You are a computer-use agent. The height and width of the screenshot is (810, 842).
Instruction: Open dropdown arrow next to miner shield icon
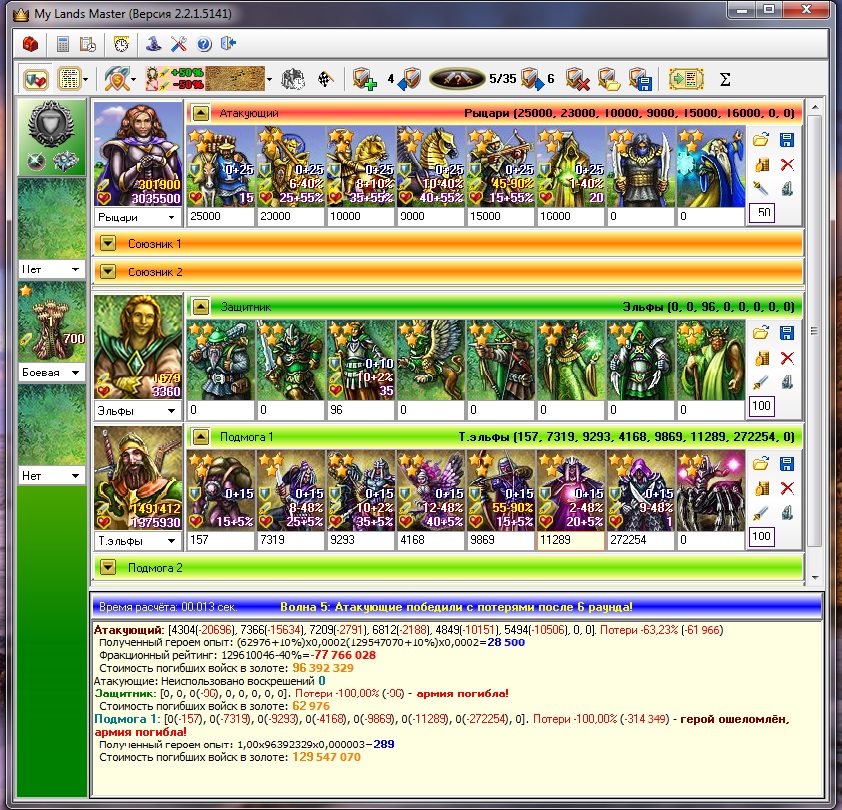(x=133, y=80)
